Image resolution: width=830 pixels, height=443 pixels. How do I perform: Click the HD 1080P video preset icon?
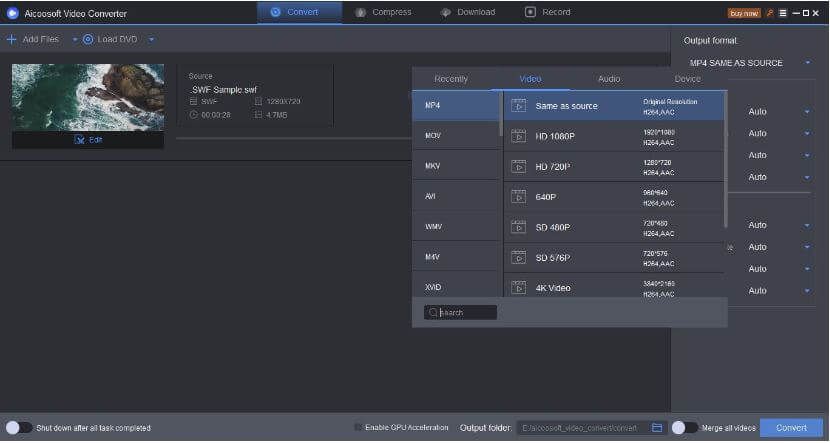(x=519, y=136)
